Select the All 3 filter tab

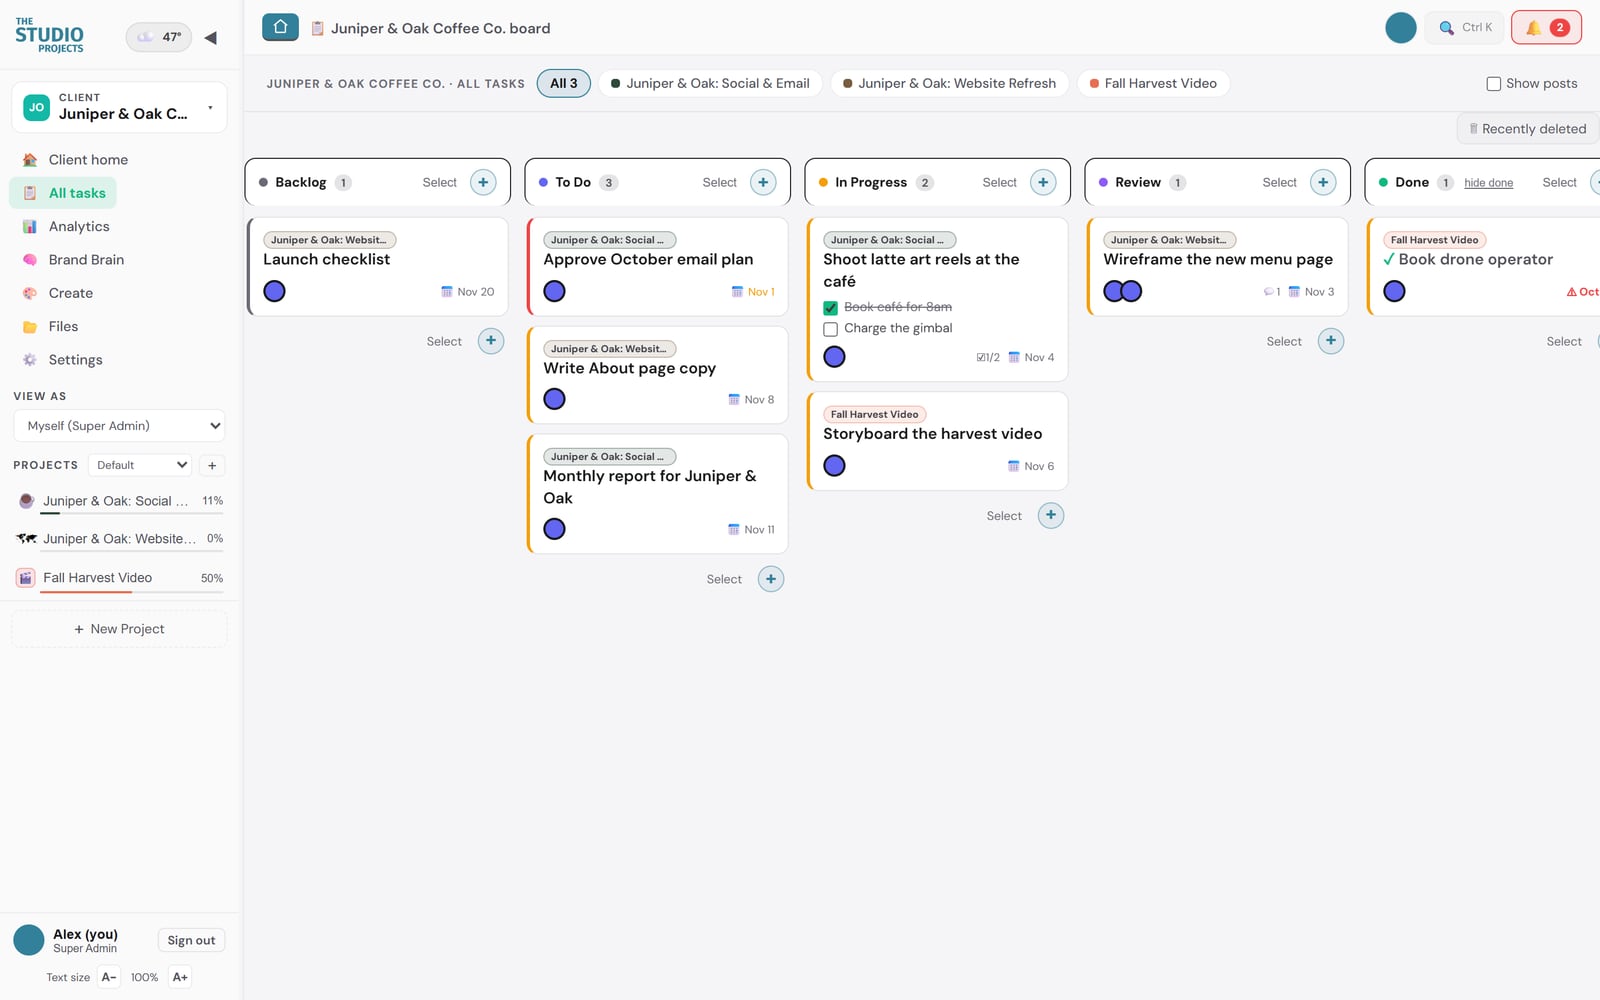(564, 83)
